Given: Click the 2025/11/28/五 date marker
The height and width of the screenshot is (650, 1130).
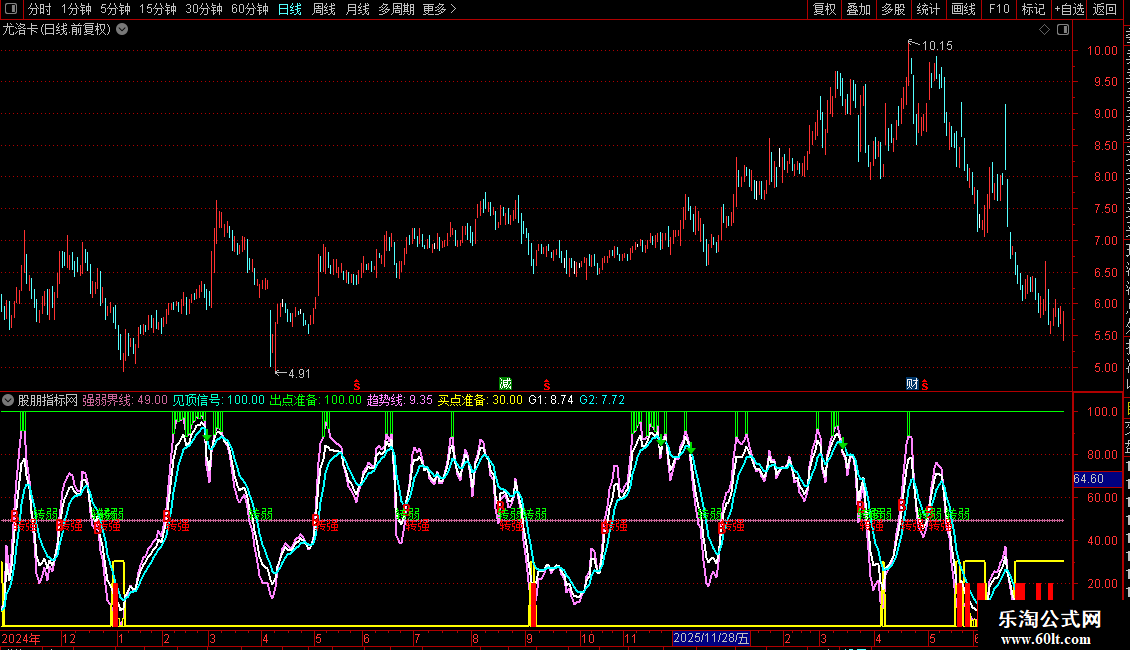Looking at the screenshot, I should tap(711, 638).
